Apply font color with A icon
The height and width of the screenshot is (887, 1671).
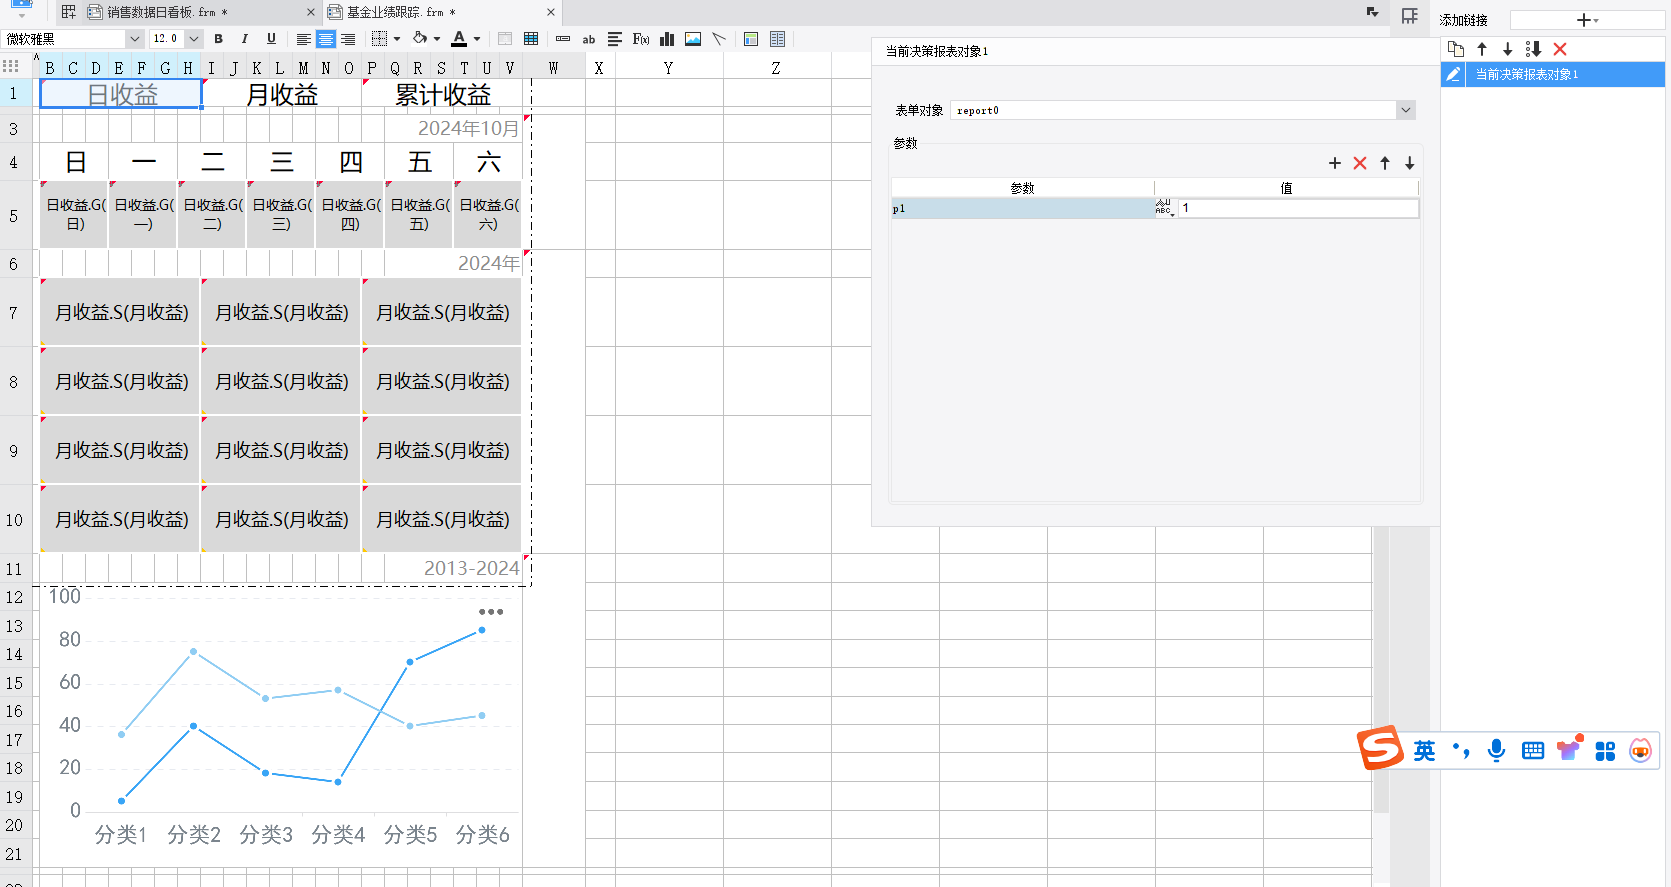click(459, 39)
